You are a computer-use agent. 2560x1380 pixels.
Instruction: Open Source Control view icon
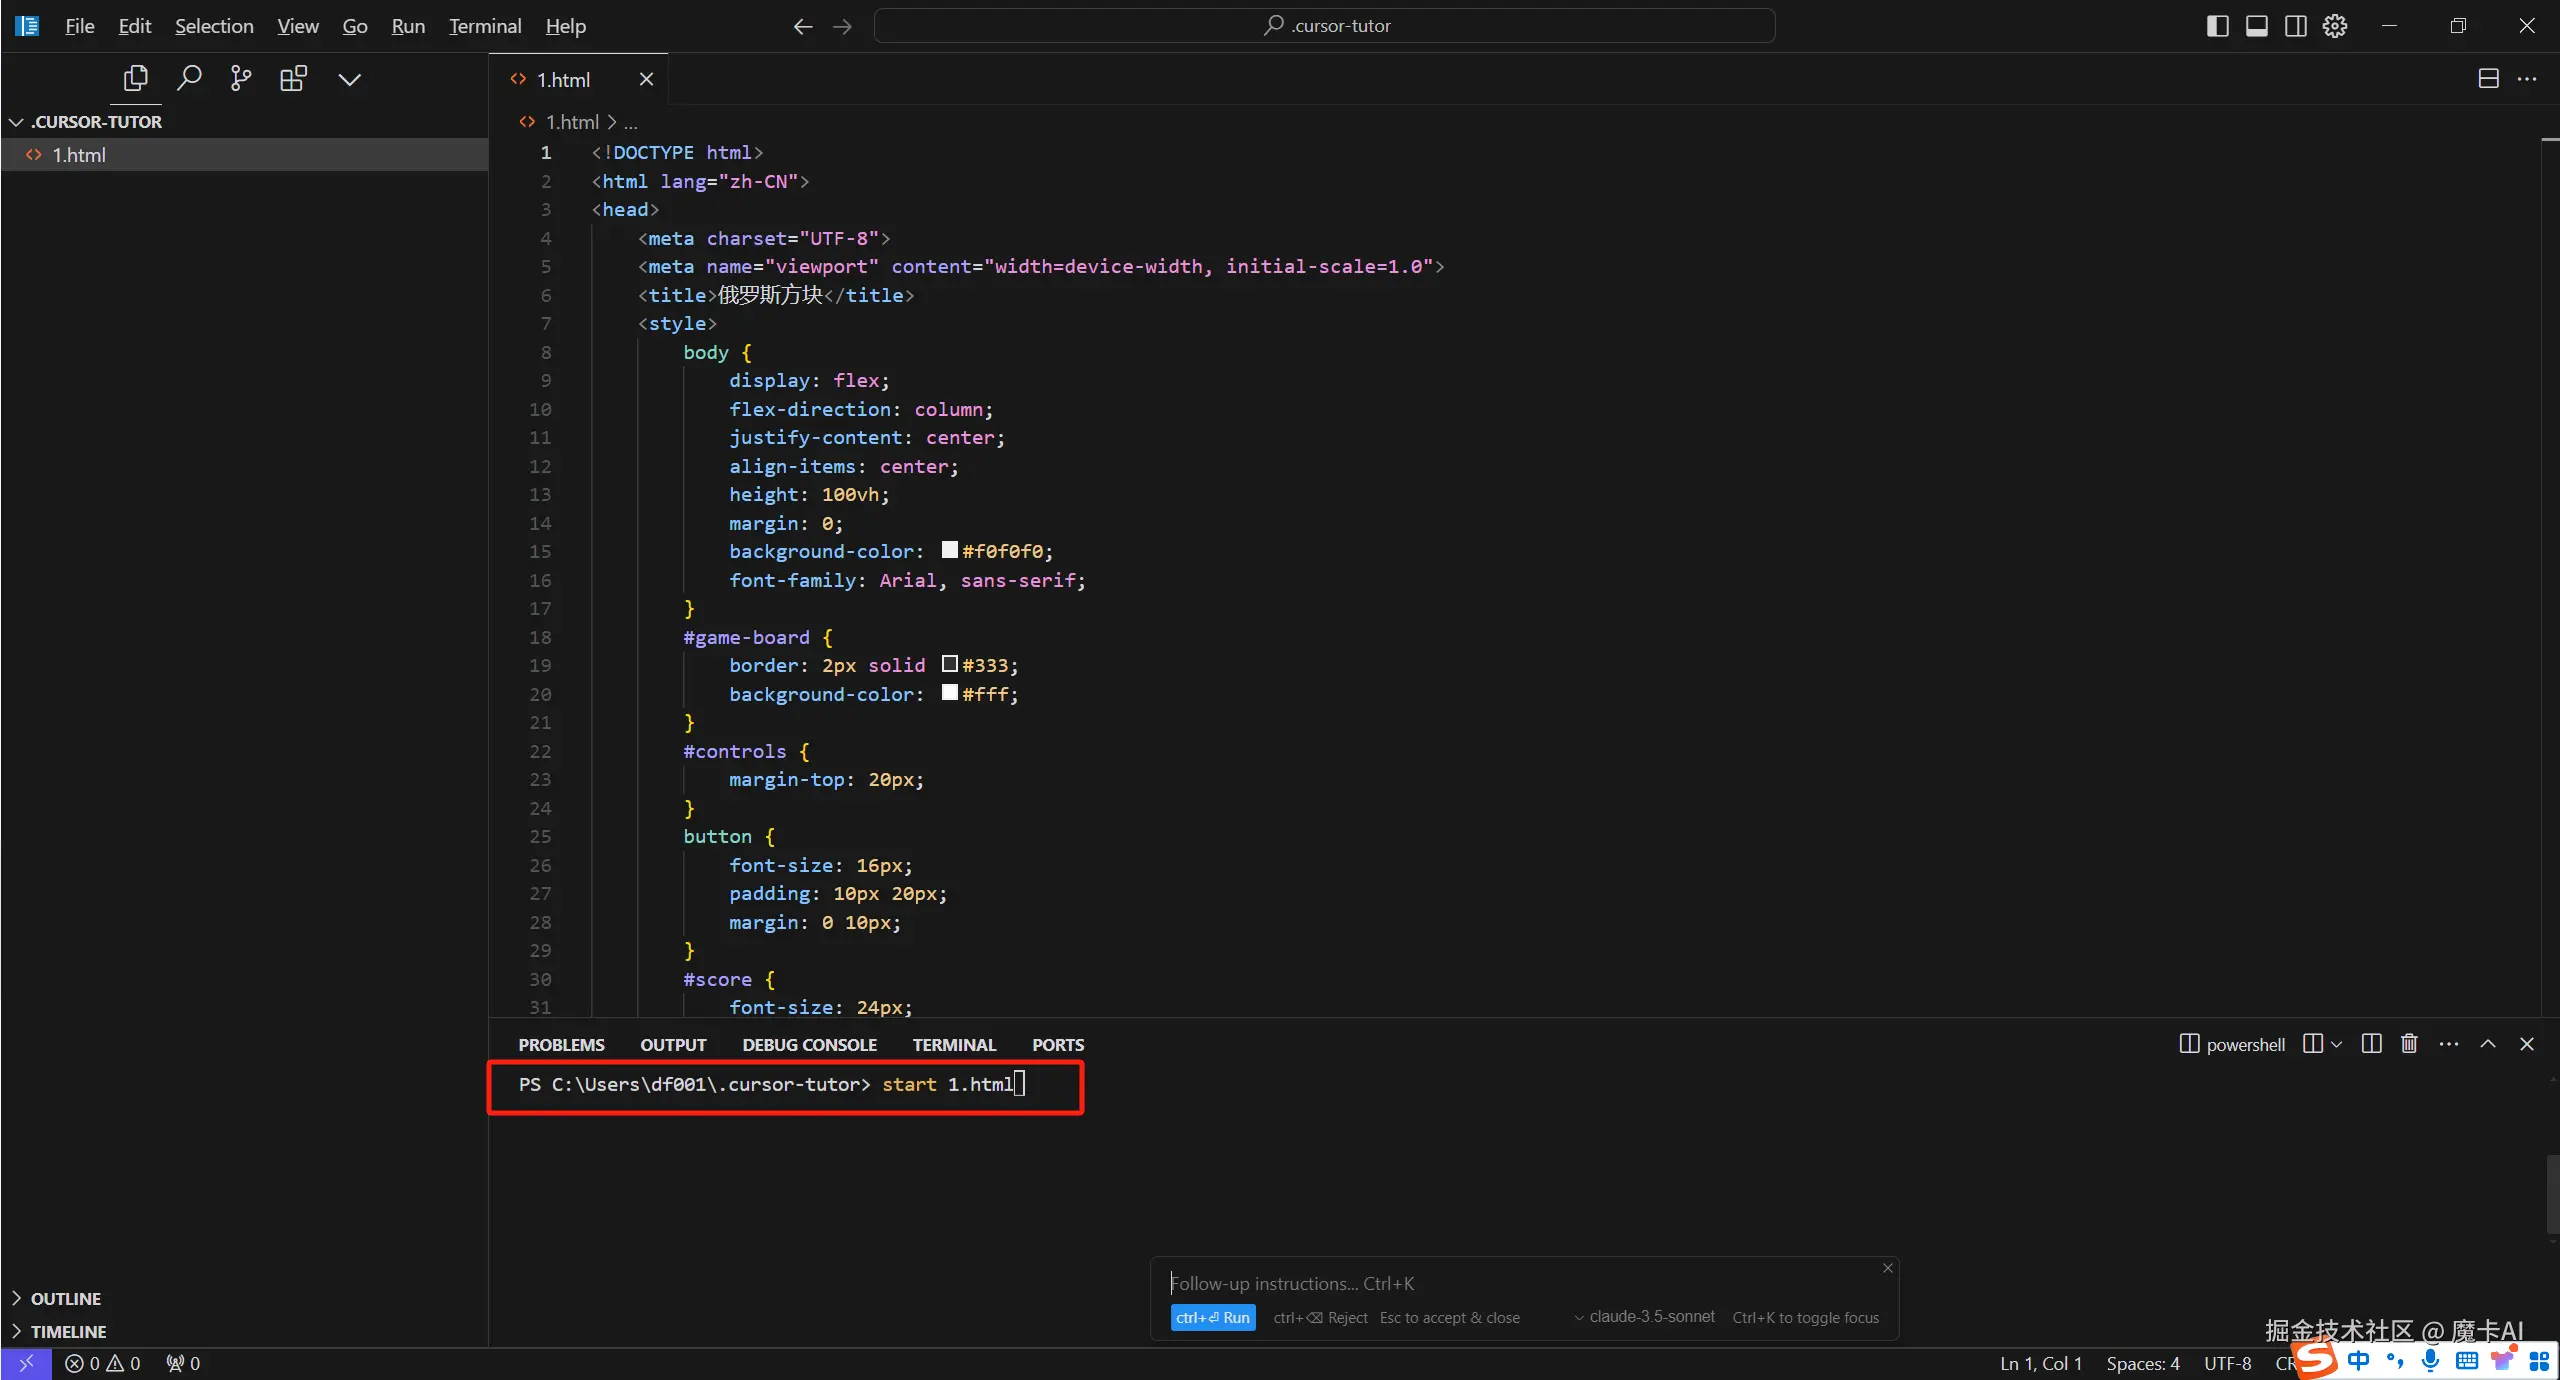coord(241,78)
